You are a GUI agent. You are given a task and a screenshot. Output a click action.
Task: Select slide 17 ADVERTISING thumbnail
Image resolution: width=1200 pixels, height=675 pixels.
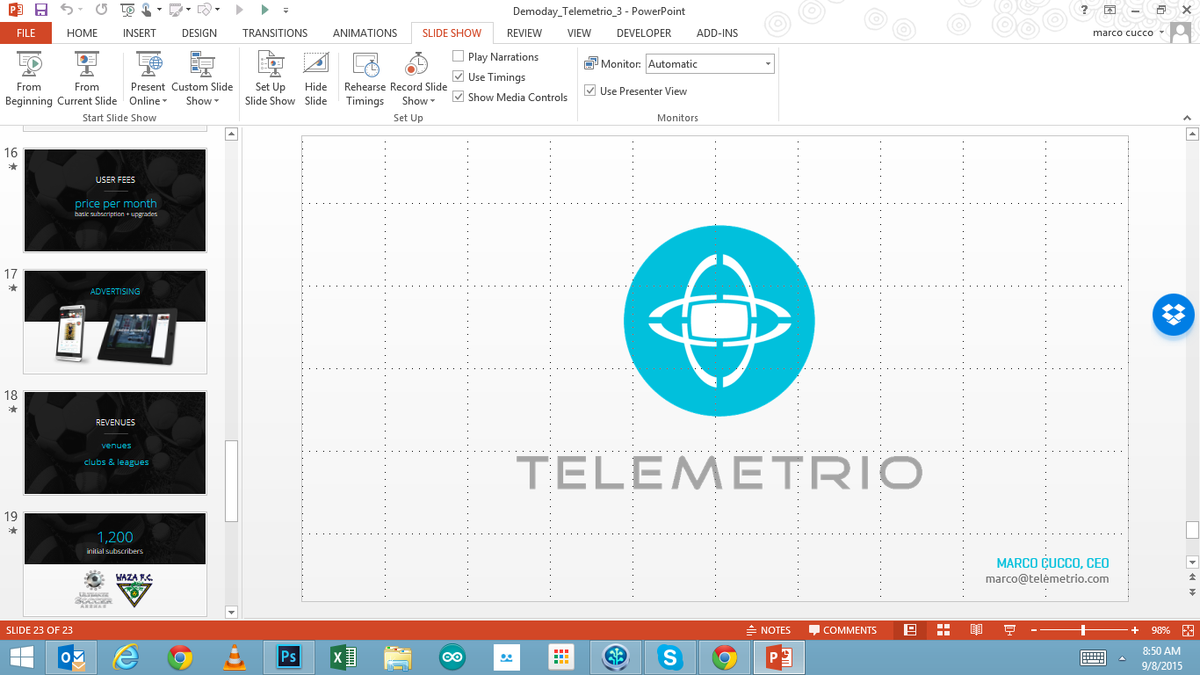click(115, 321)
